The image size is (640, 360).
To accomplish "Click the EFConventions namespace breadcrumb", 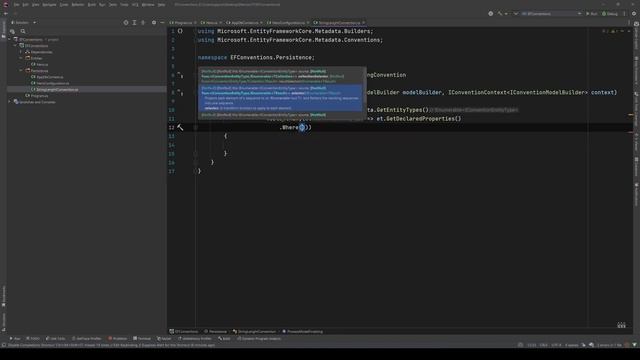I will [x=184, y=331].
